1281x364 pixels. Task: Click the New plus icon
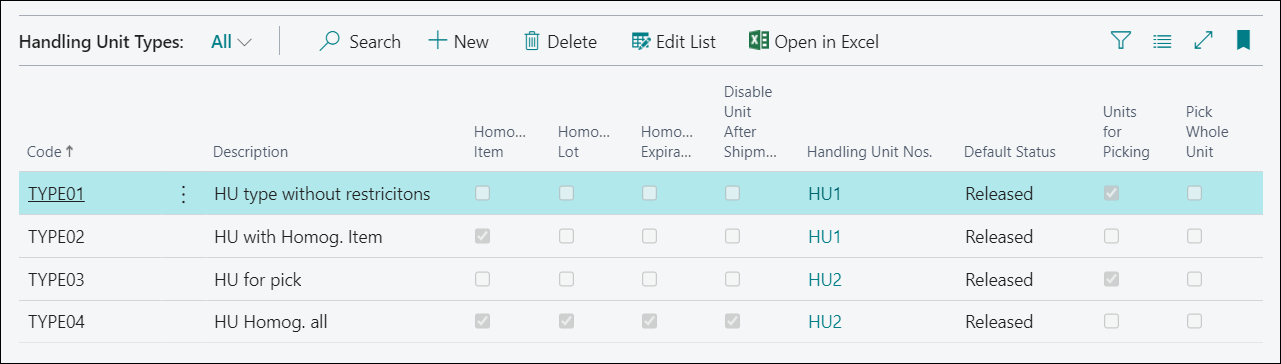(437, 41)
